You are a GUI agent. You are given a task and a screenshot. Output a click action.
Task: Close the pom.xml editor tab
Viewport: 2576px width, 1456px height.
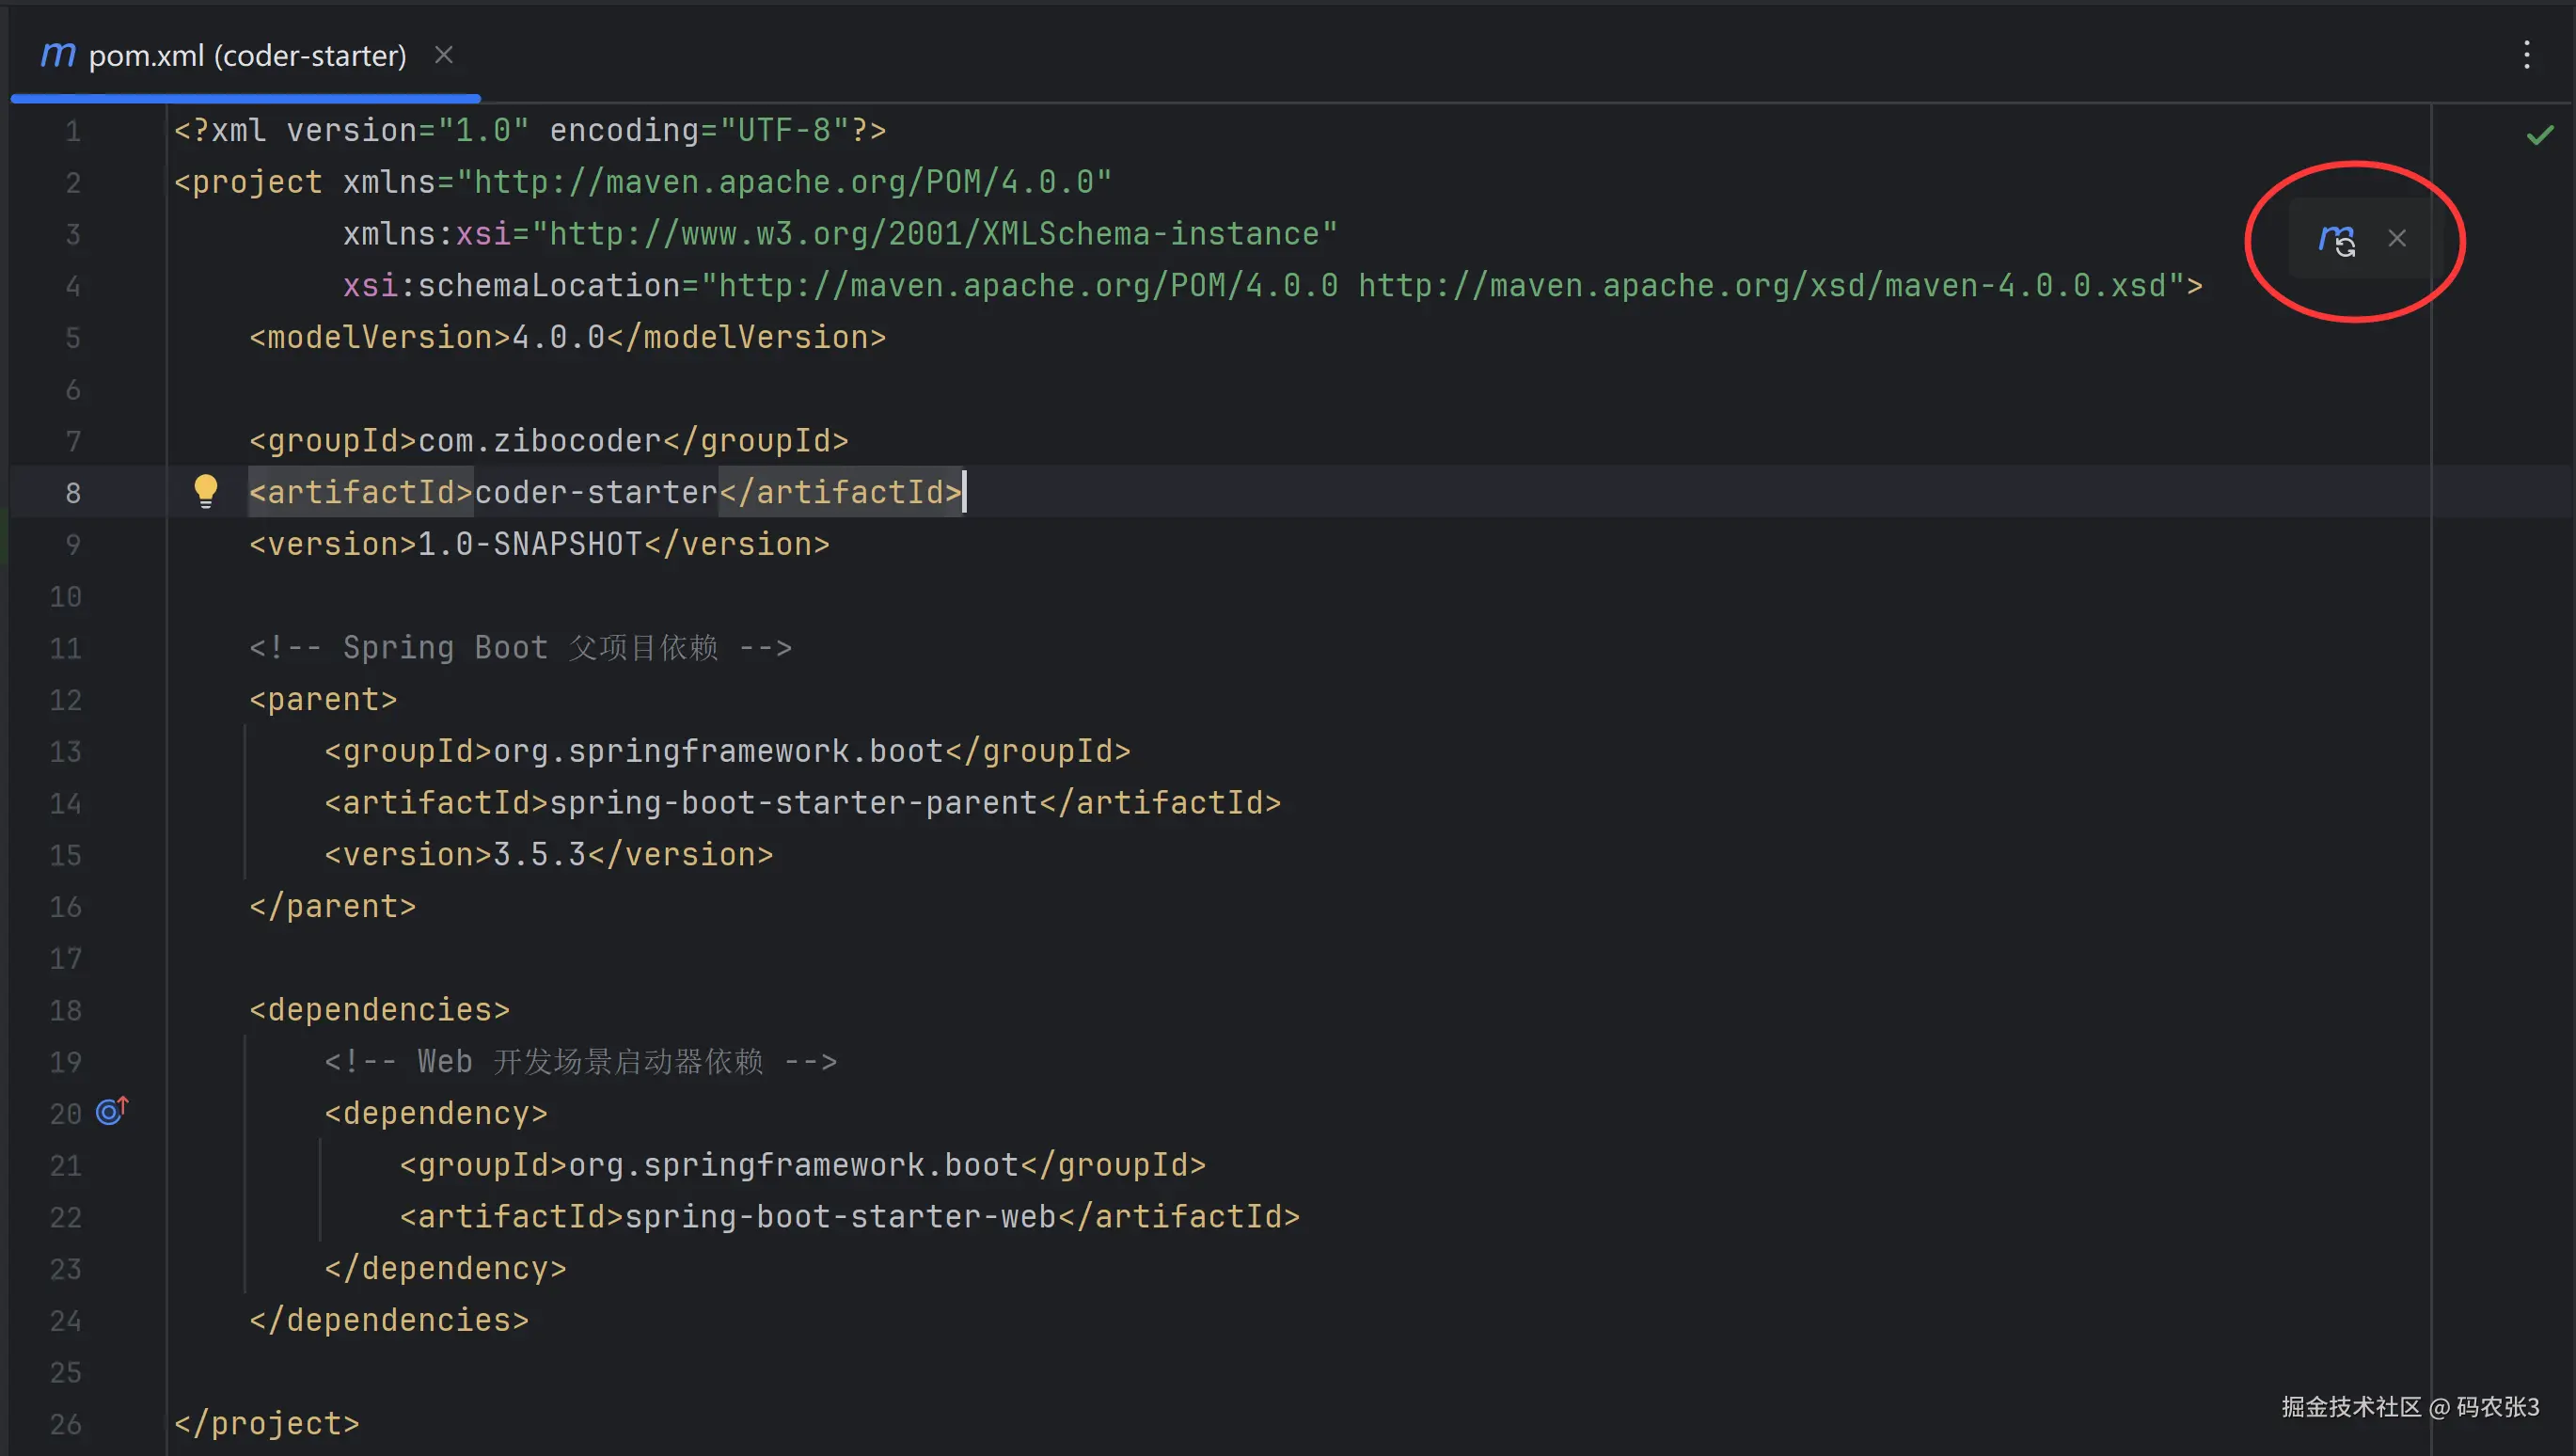(444, 55)
